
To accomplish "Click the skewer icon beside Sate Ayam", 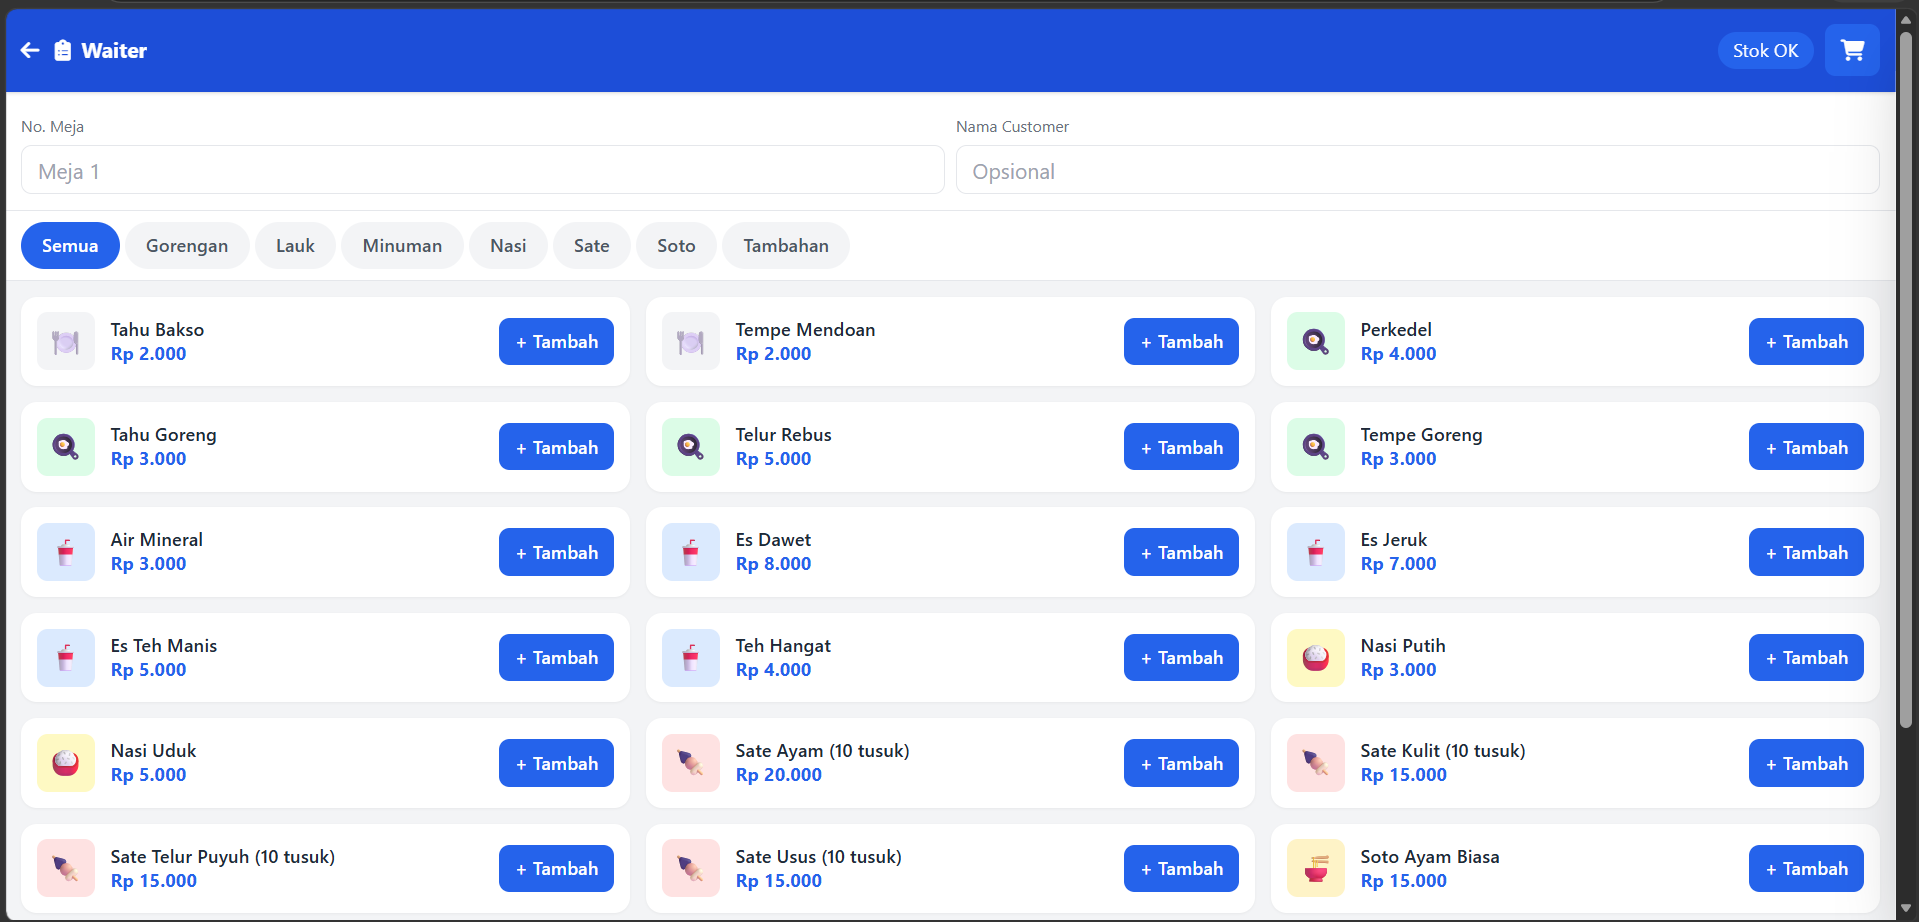I will click(690, 762).
